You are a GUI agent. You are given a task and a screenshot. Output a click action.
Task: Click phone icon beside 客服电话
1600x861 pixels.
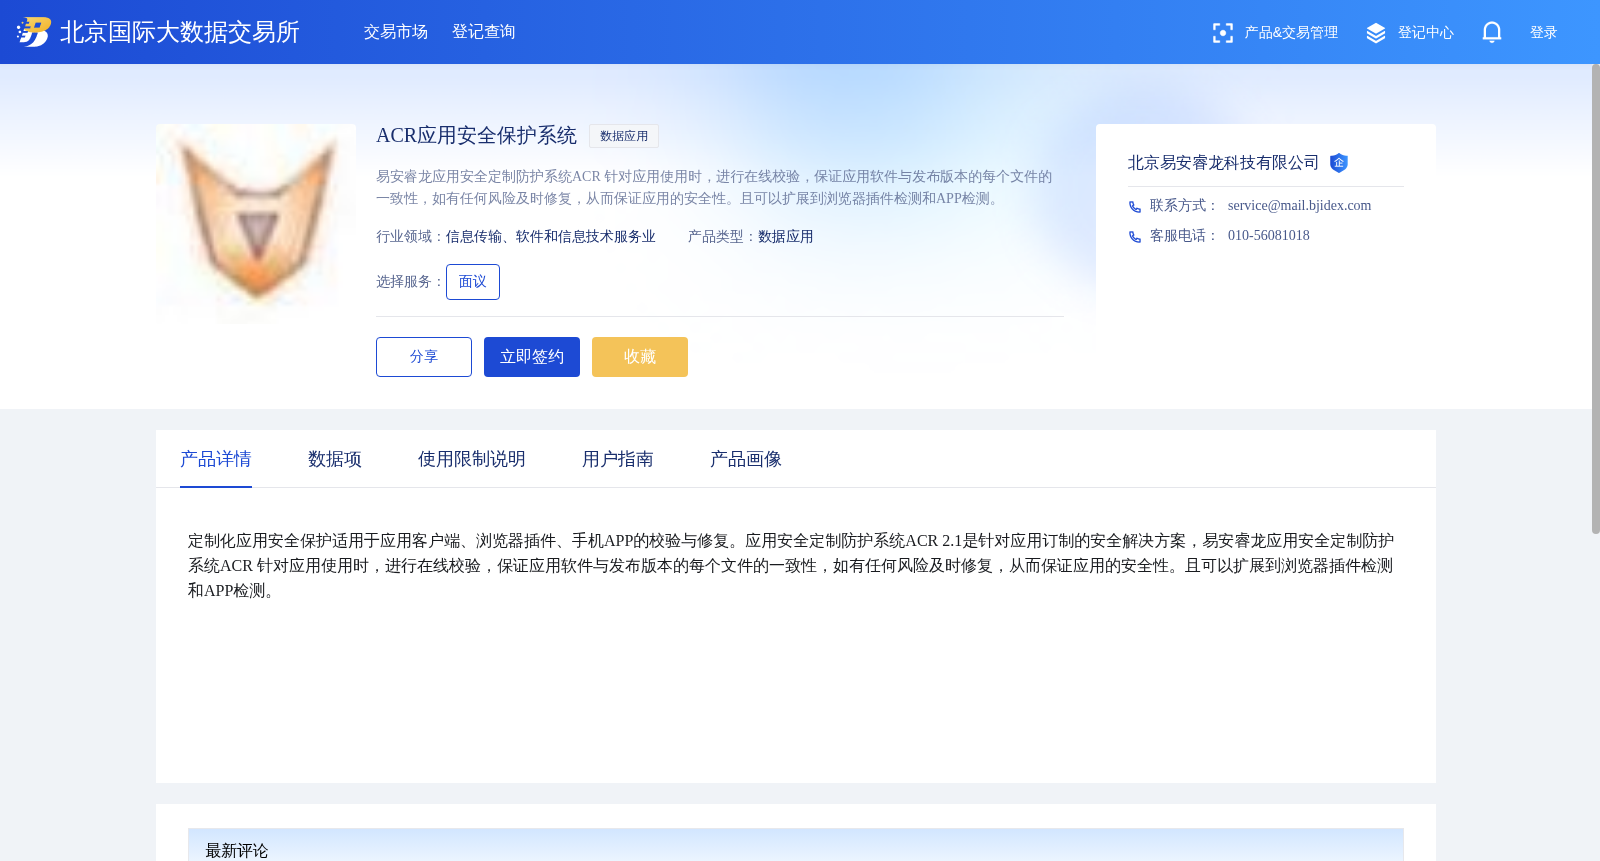point(1135,237)
